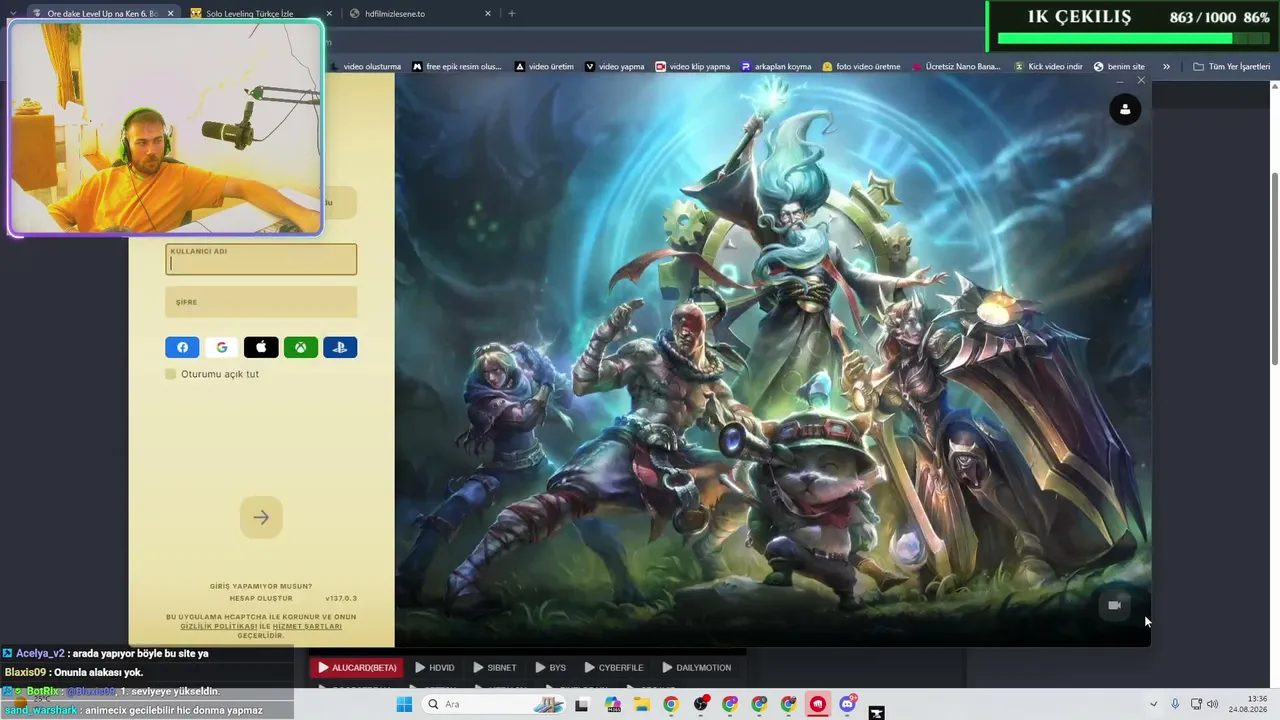Click the profile icon on the login artwork
Viewport: 1280px width, 720px height.
point(1125,109)
